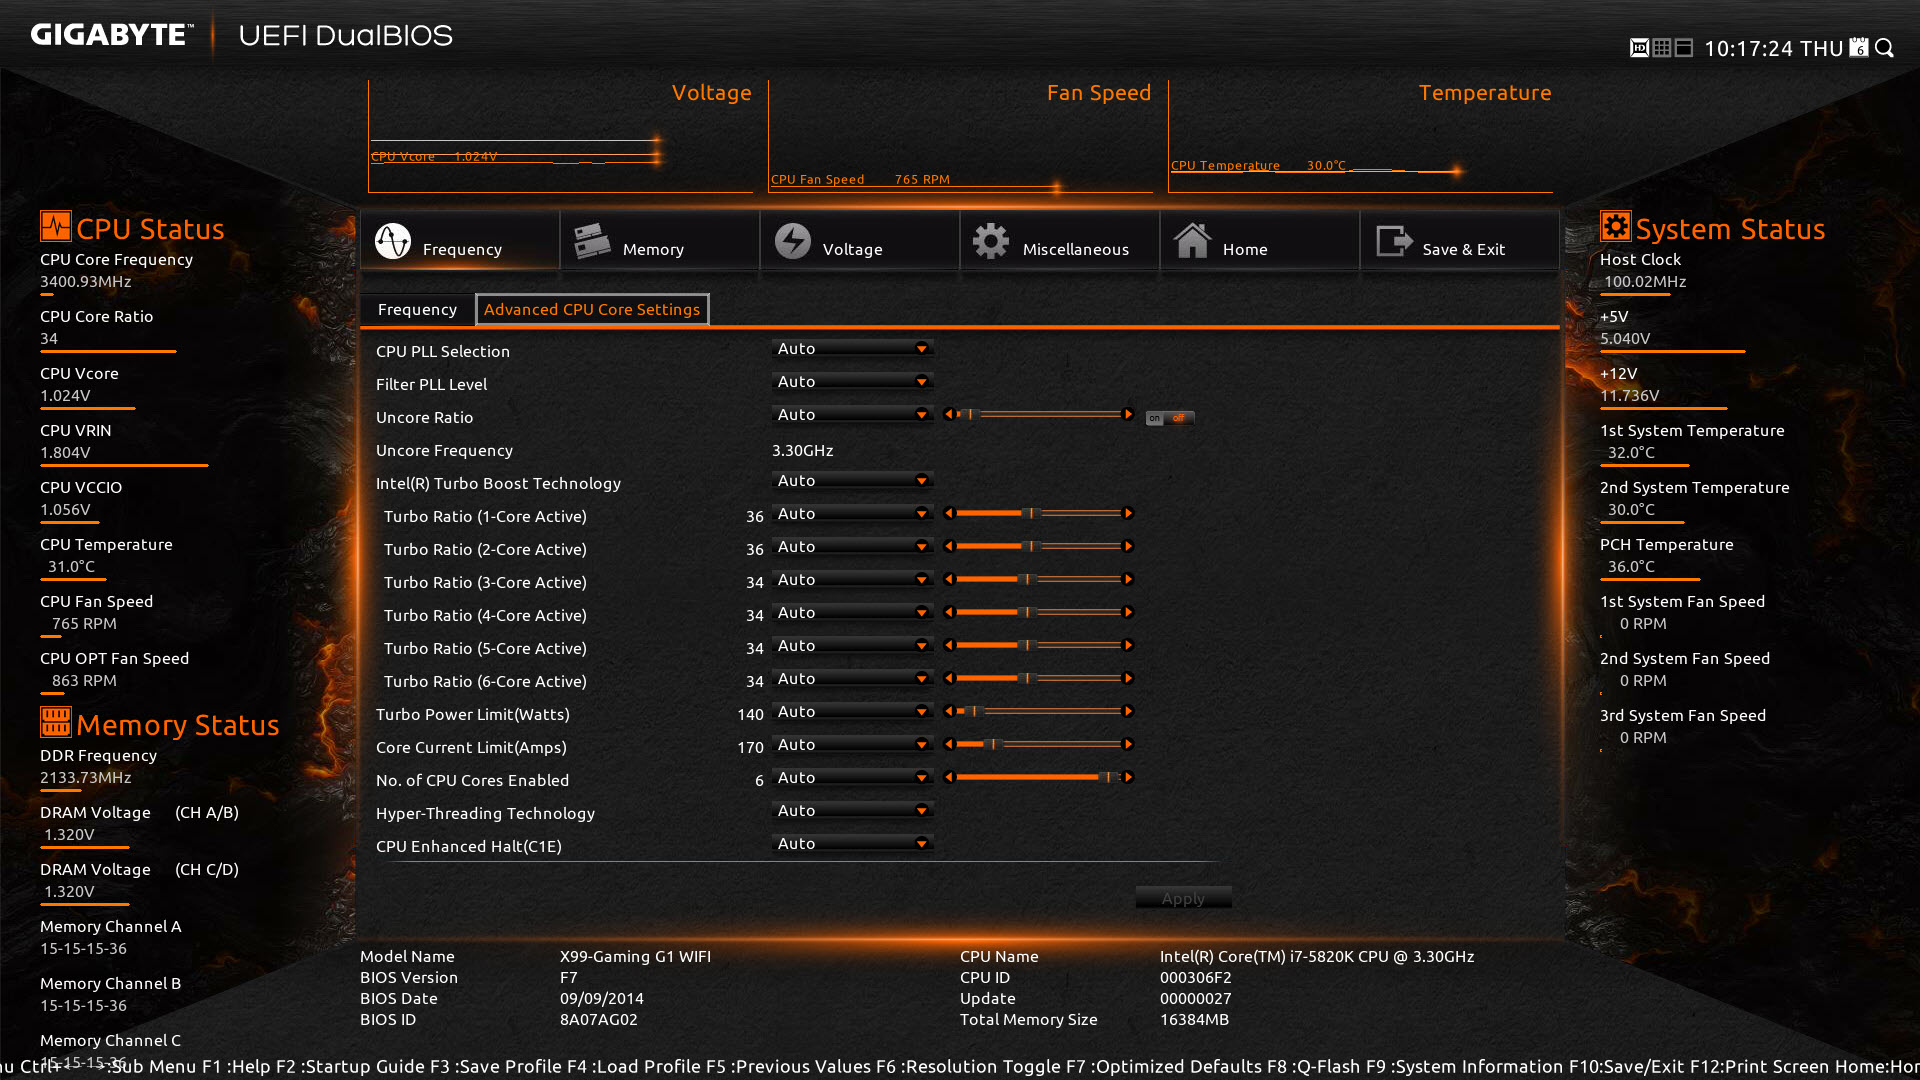This screenshot has width=1920, height=1080.
Task: Open CPU Enhanced Halt(C1E) dropdown
Action: pos(852,843)
